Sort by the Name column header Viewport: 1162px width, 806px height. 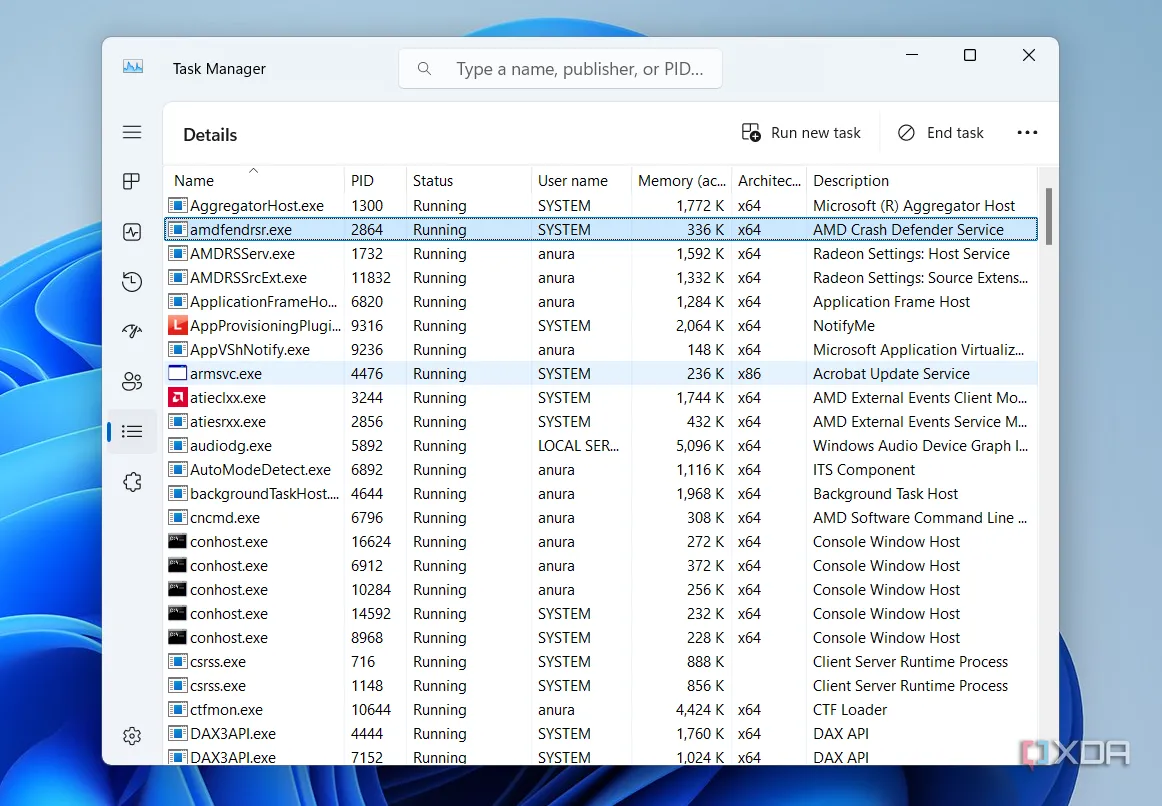pos(194,181)
